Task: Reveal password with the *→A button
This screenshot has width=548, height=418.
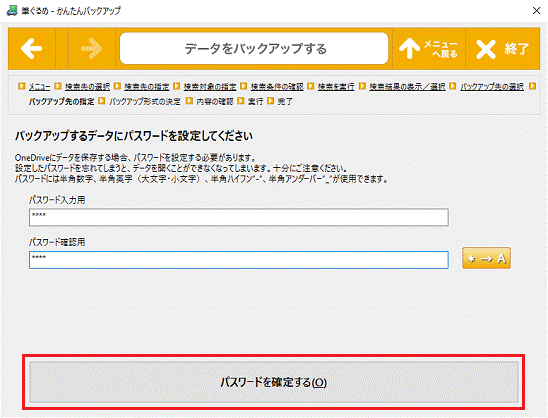Action: [x=486, y=258]
